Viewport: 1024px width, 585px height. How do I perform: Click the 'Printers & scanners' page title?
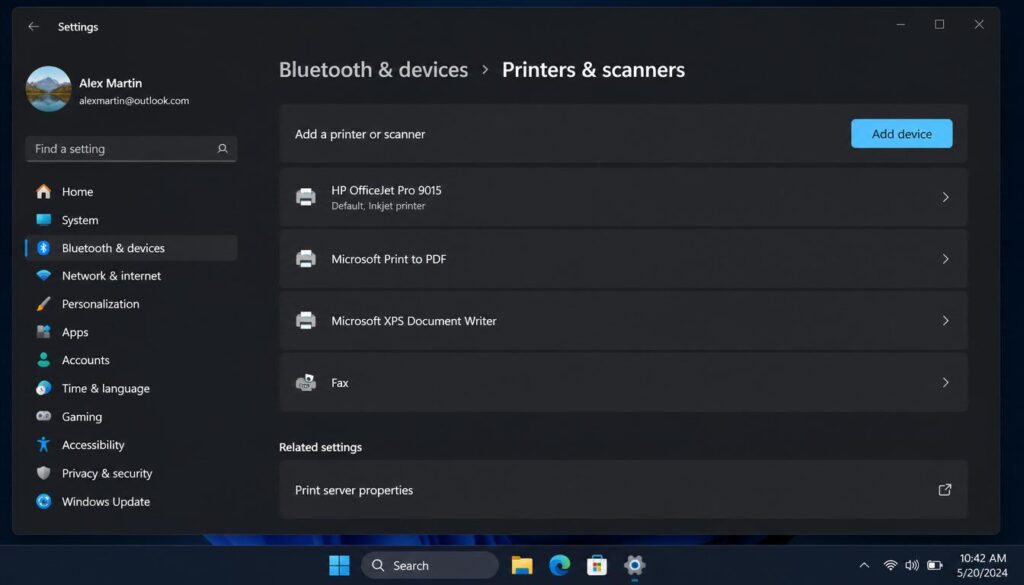click(593, 70)
